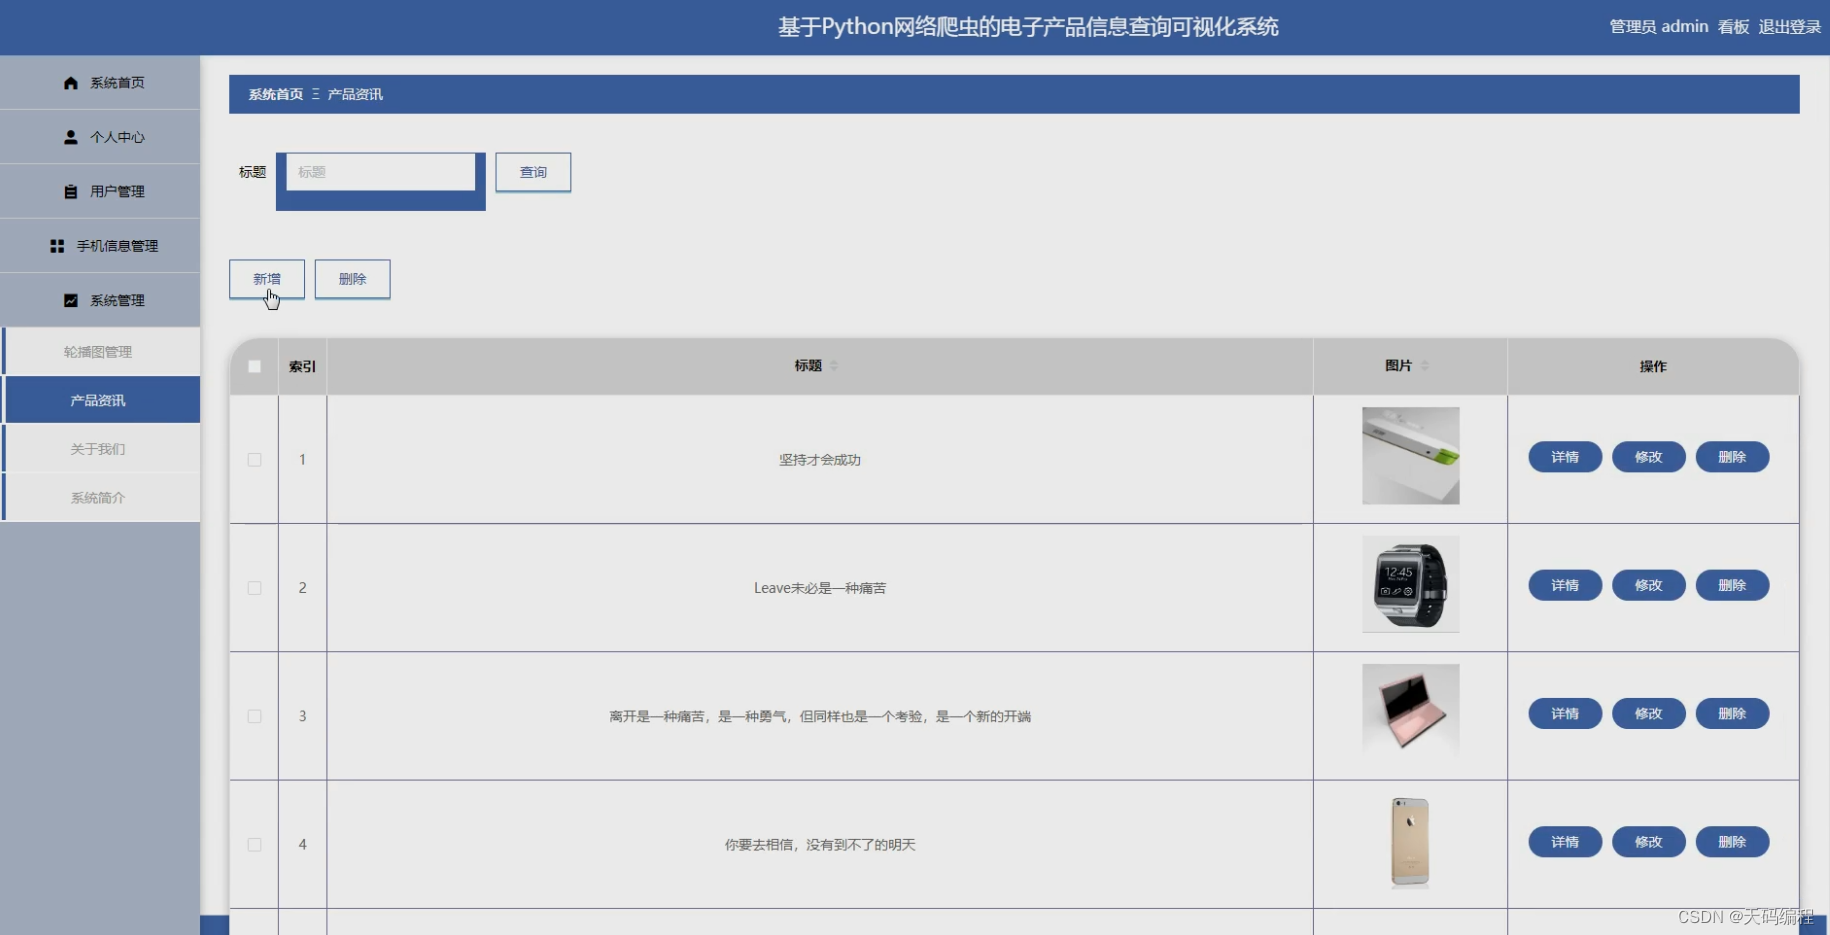
Task: Click 系统首页 breadcrumb link
Action: 276,94
